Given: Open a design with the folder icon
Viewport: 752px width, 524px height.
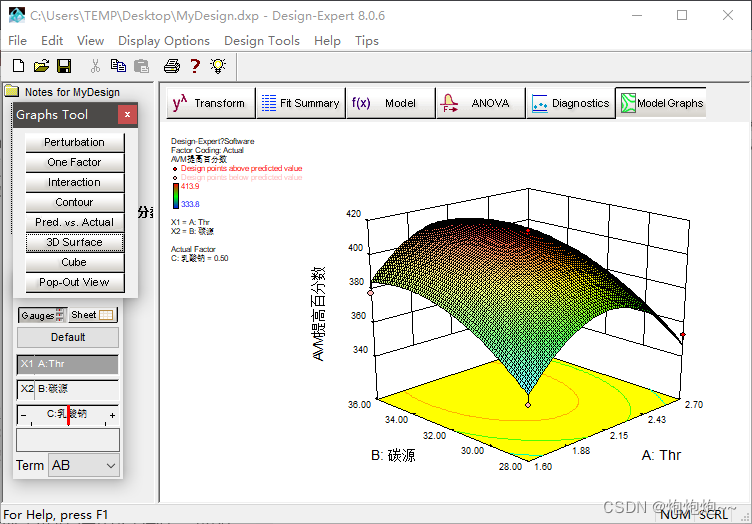Looking at the screenshot, I should (x=41, y=66).
